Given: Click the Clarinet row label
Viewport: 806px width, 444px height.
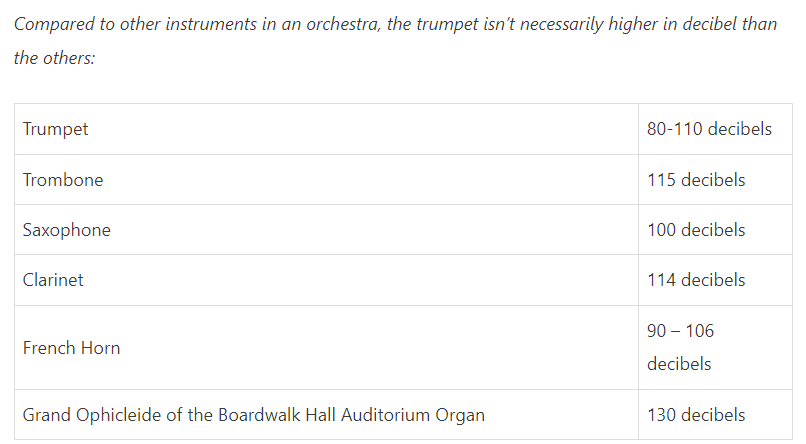Looking at the screenshot, I should 53,280.
